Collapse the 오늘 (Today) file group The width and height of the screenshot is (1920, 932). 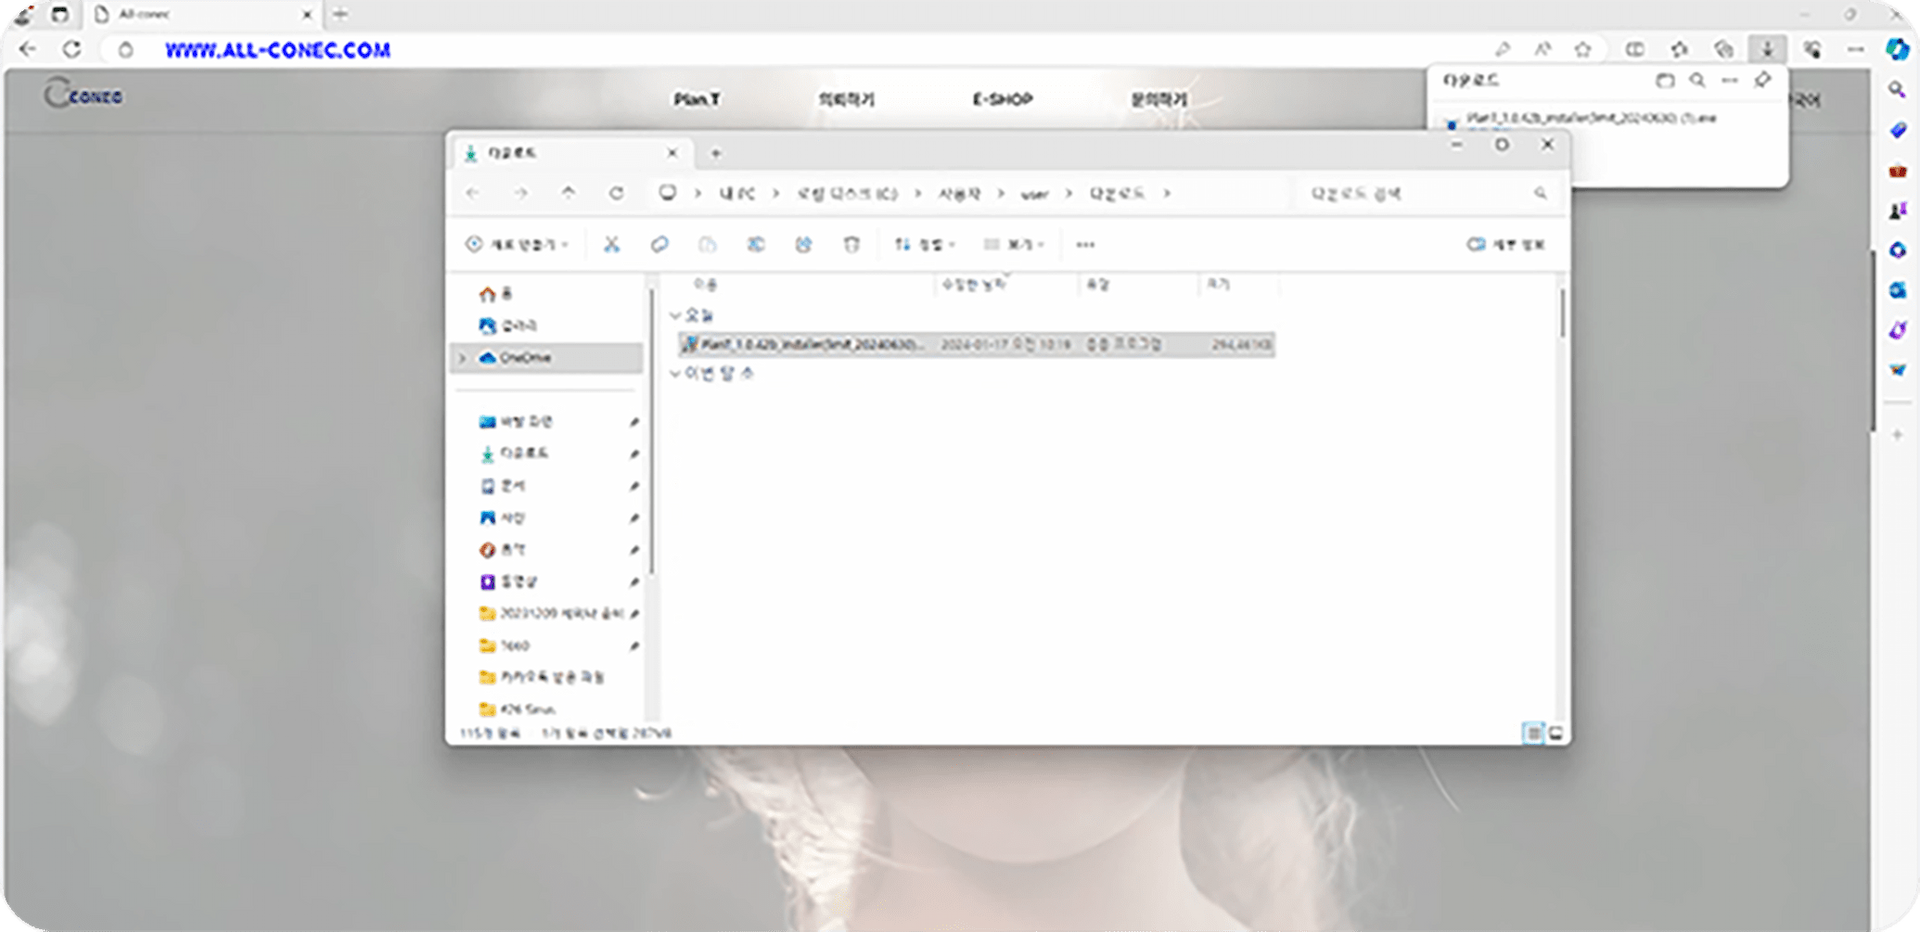point(675,316)
